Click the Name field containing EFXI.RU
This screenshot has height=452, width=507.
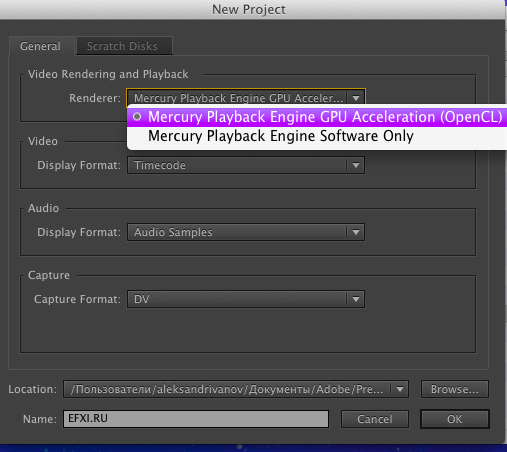coord(196,419)
